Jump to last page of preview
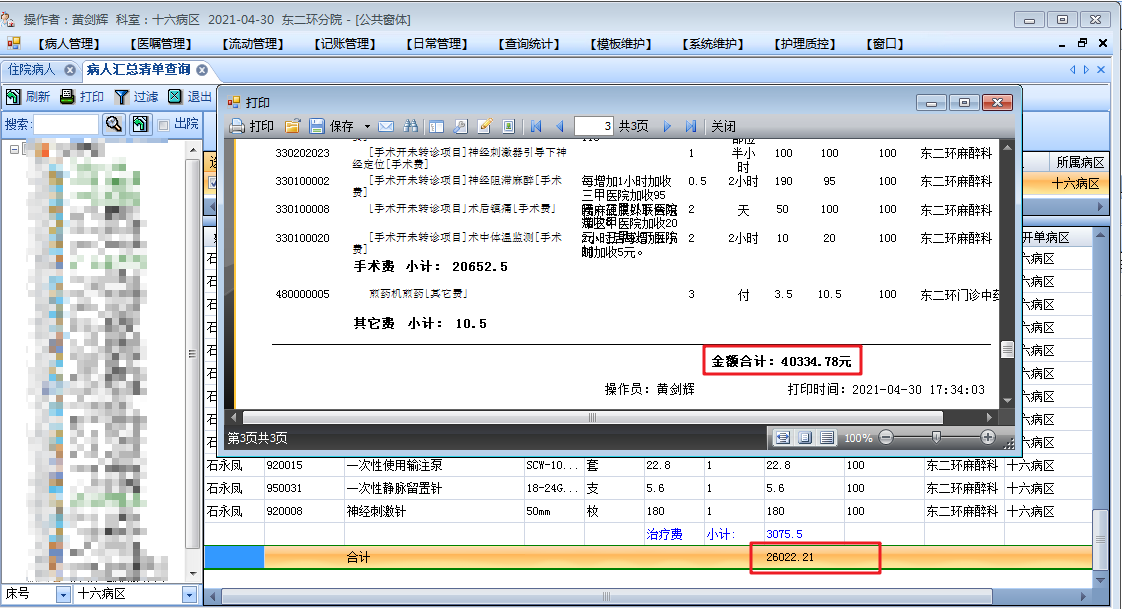 [691, 127]
